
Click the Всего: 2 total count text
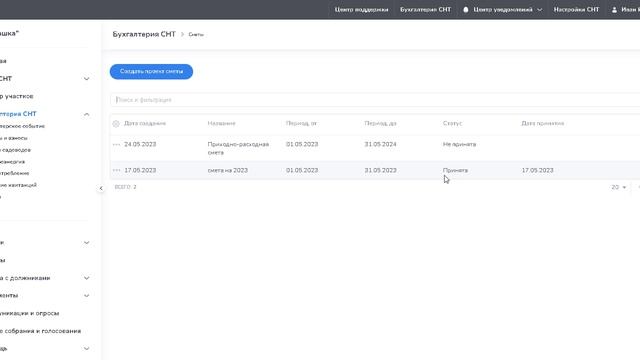coord(125,187)
